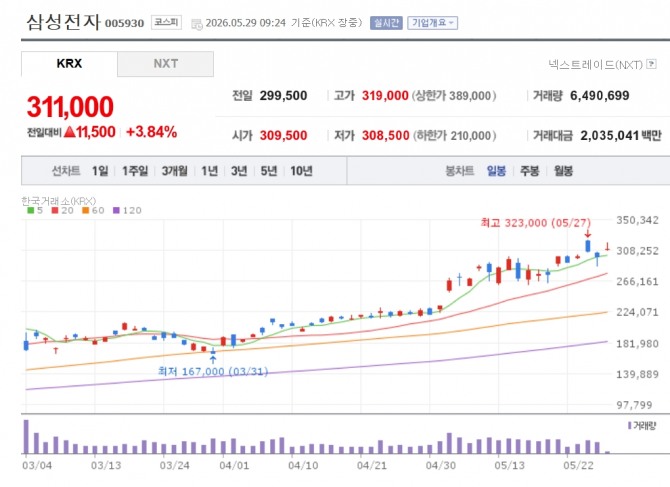Open the 기업개요 dropdown
Screen dimensions: 670x487
tap(432, 23)
